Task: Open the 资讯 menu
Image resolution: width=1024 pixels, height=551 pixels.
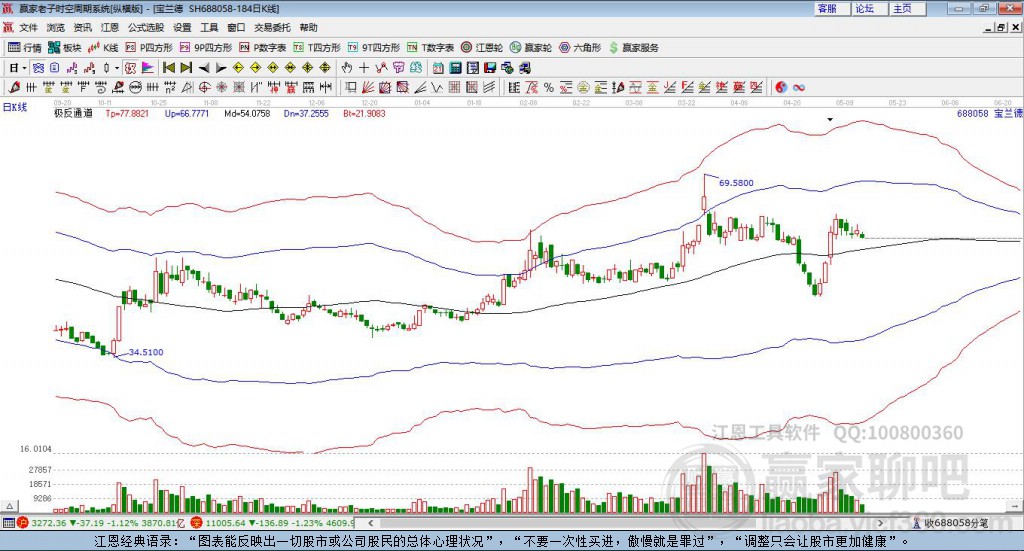Action: (x=82, y=27)
